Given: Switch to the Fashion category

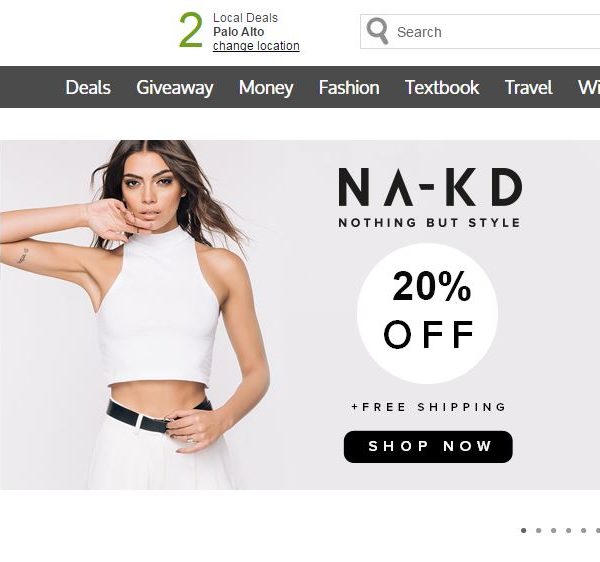Looking at the screenshot, I should 349,87.
